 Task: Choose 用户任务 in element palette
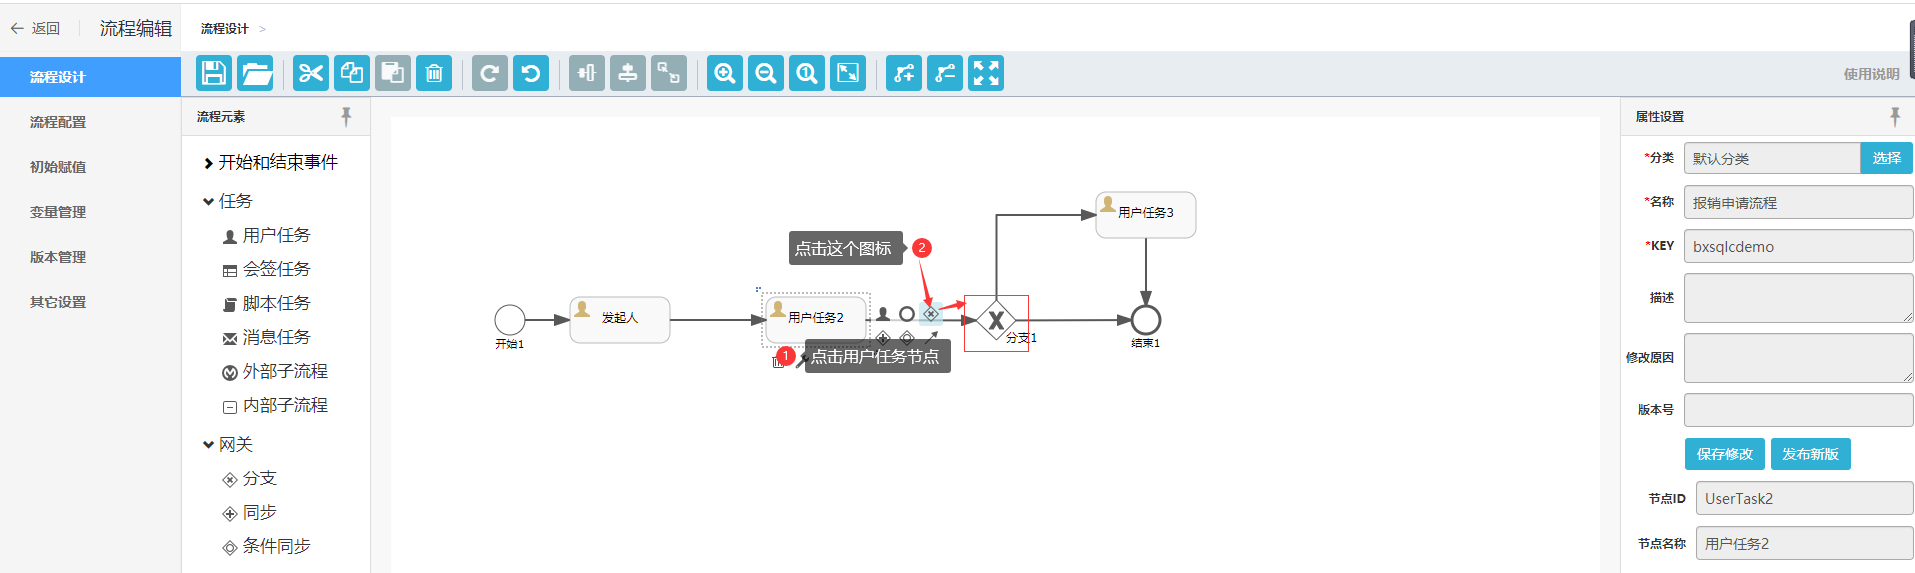(267, 235)
